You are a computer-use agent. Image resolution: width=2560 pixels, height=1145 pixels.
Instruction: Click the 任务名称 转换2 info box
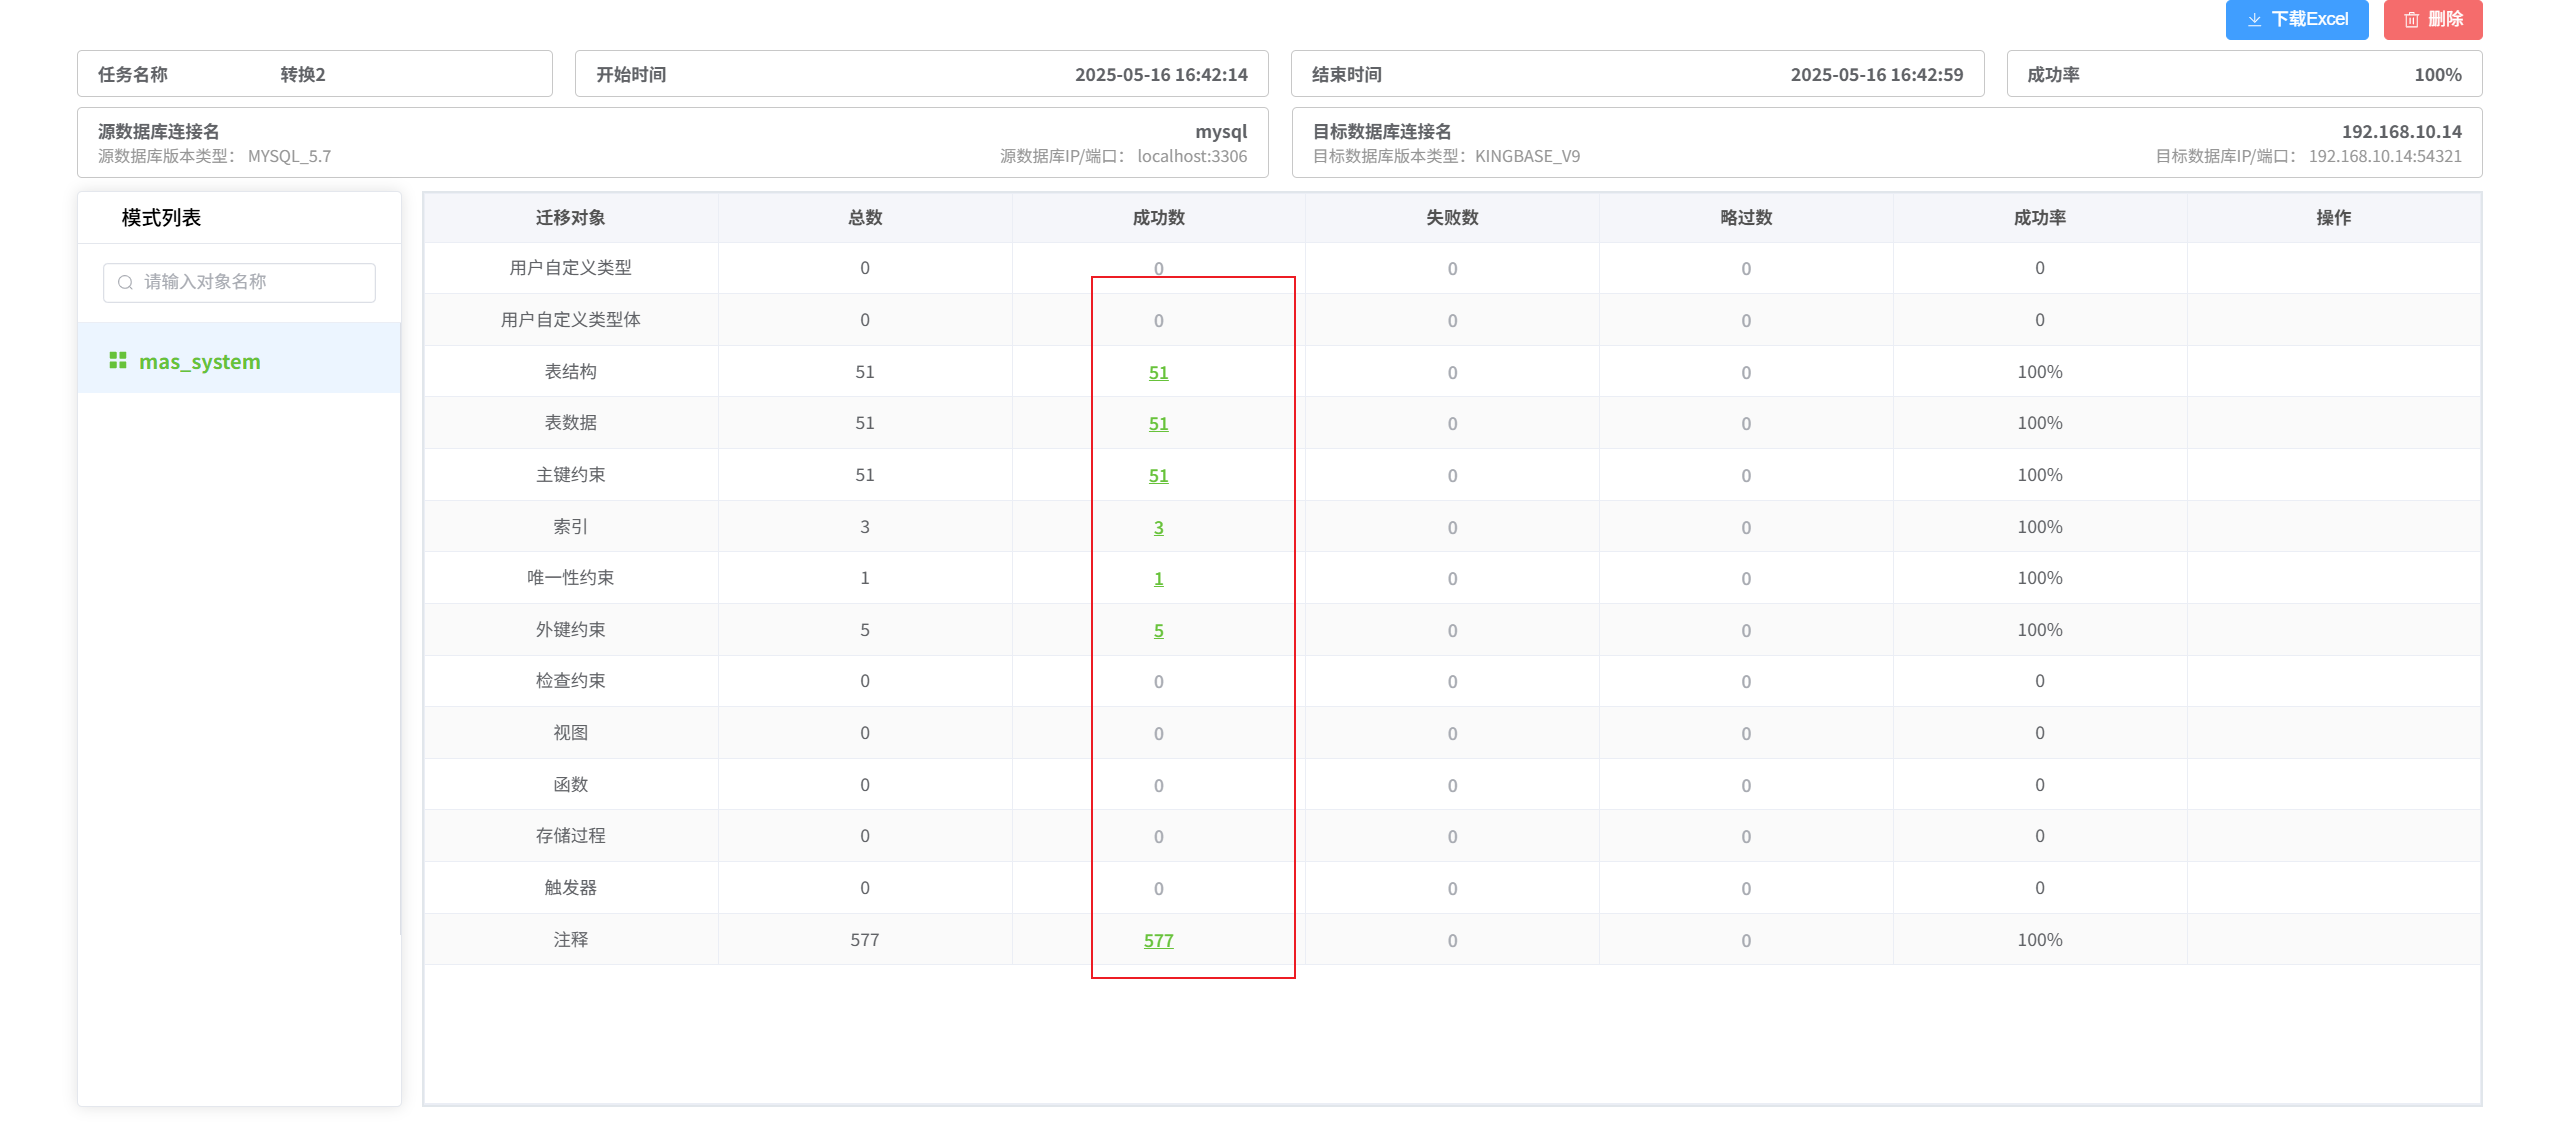click(x=314, y=74)
